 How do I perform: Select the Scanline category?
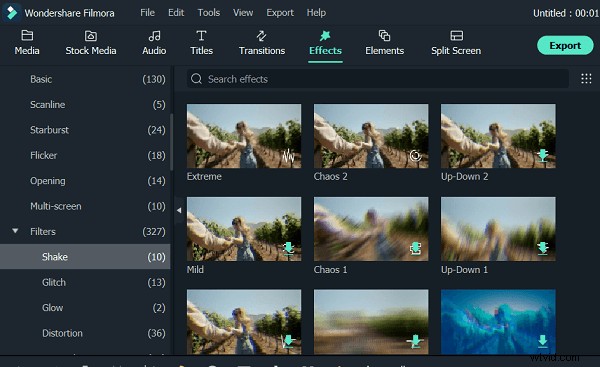click(85, 104)
